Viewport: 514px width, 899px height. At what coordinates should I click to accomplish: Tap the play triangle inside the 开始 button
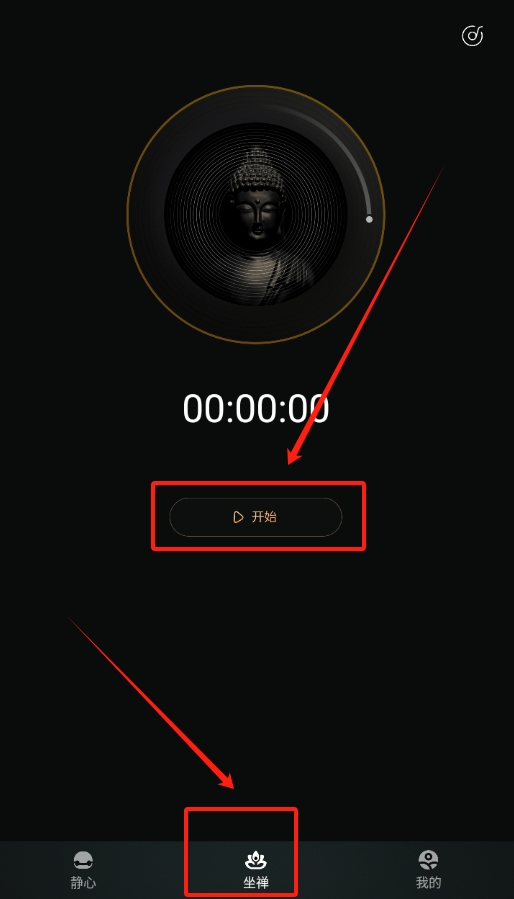tap(238, 517)
